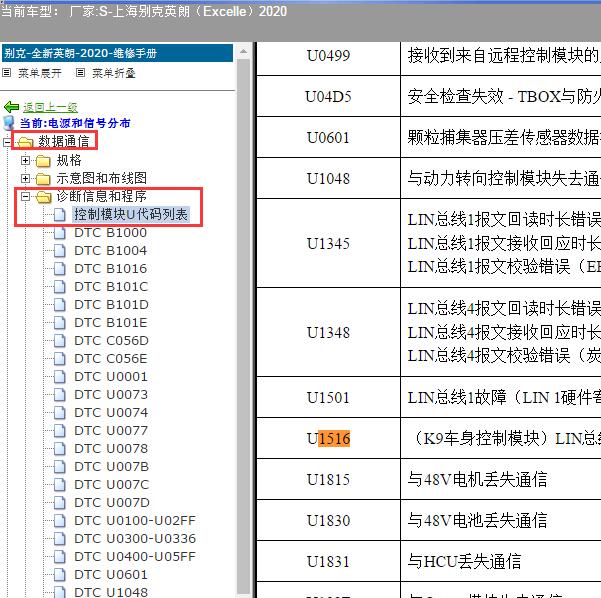
Task: Click the green back arrow icon
Action: tap(11, 107)
